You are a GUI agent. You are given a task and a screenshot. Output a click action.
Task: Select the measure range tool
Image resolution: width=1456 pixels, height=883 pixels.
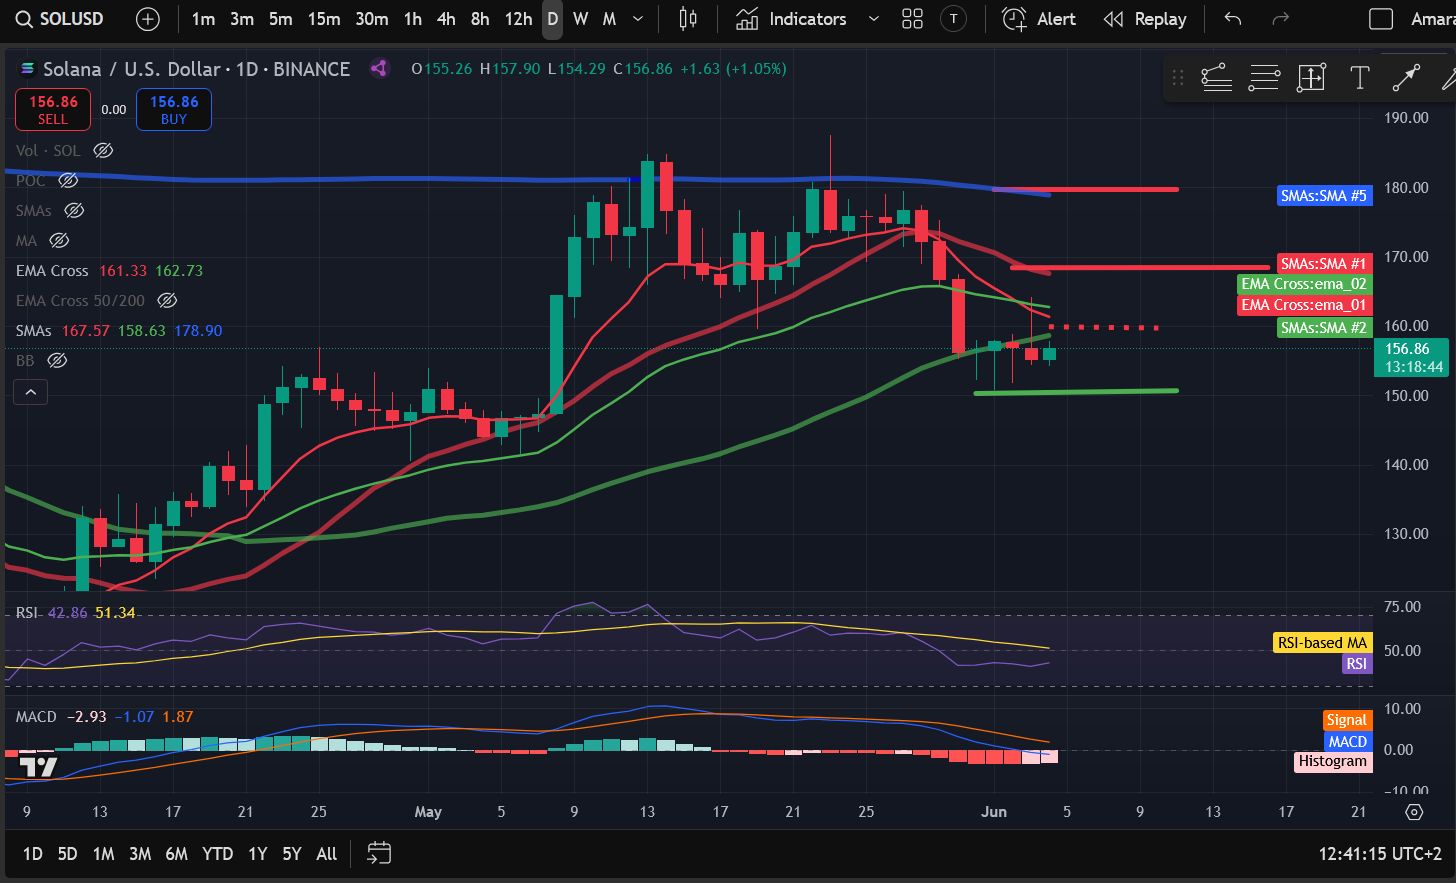pos(1311,78)
